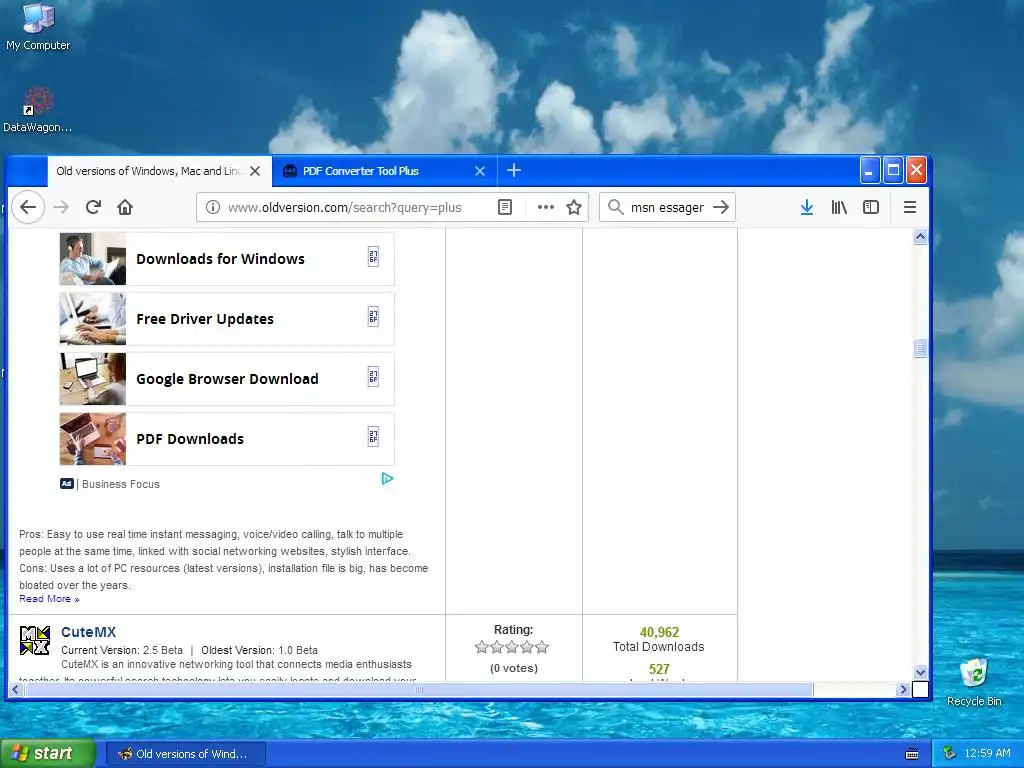Select the My Computer desktop icon

tap(38, 27)
